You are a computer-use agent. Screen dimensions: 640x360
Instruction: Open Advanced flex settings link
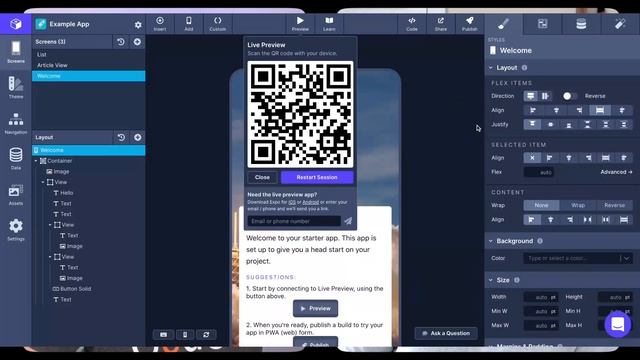click(x=616, y=172)
